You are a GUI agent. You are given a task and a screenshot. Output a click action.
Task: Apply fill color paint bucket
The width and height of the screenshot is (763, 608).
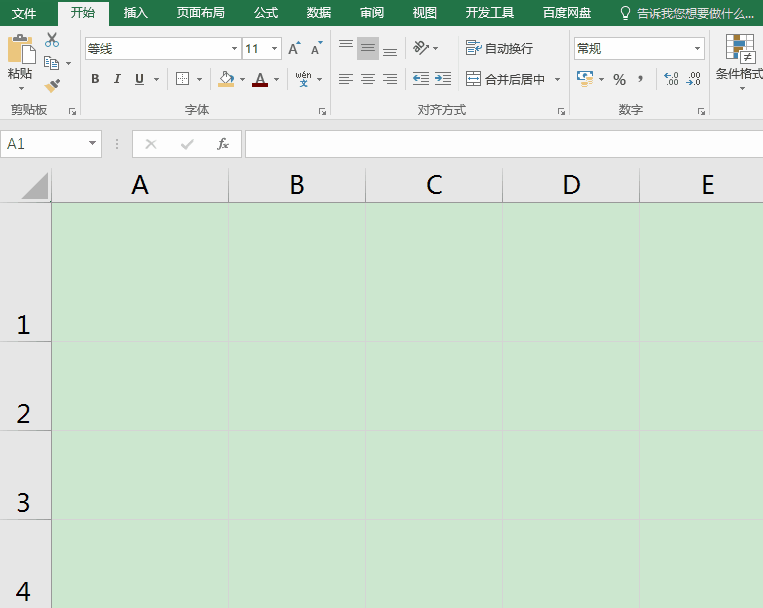226,78
